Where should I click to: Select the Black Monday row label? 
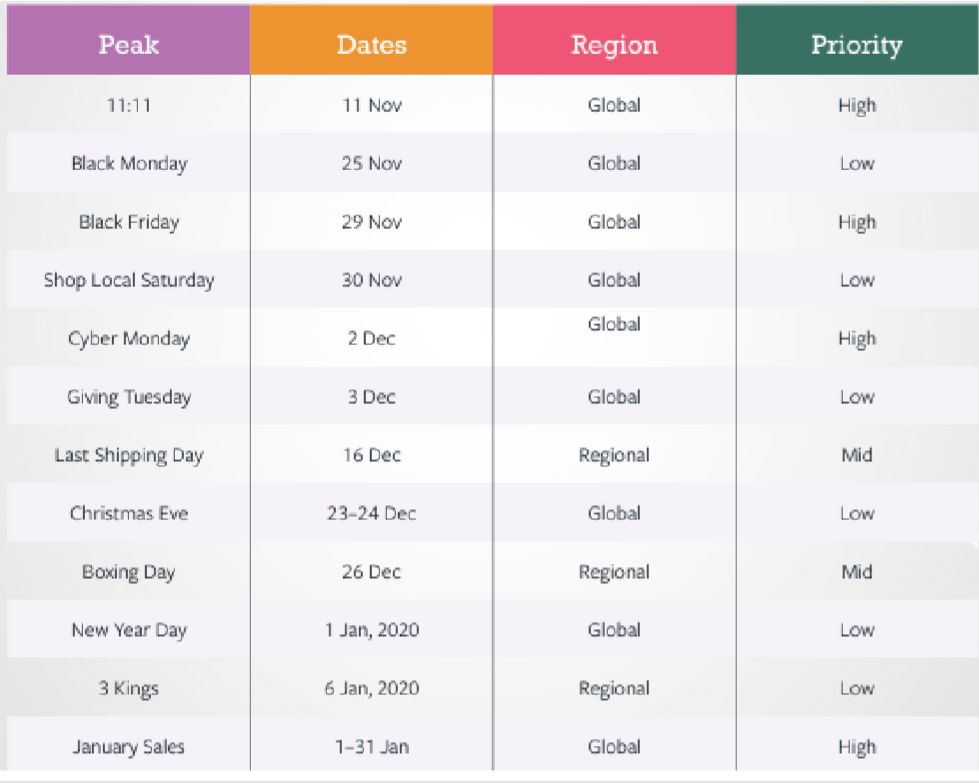pyautogui.click(x=129, y=164)
